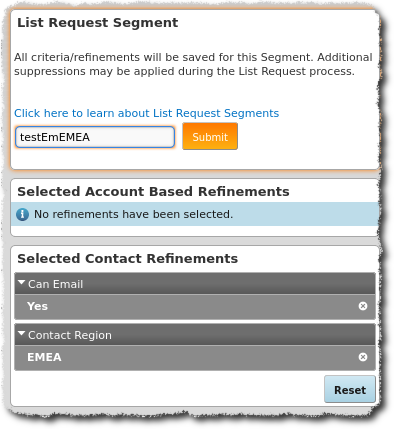The image size is (394, 429).
Task: Select the Contact Region header bar
Action: point(195,334)
